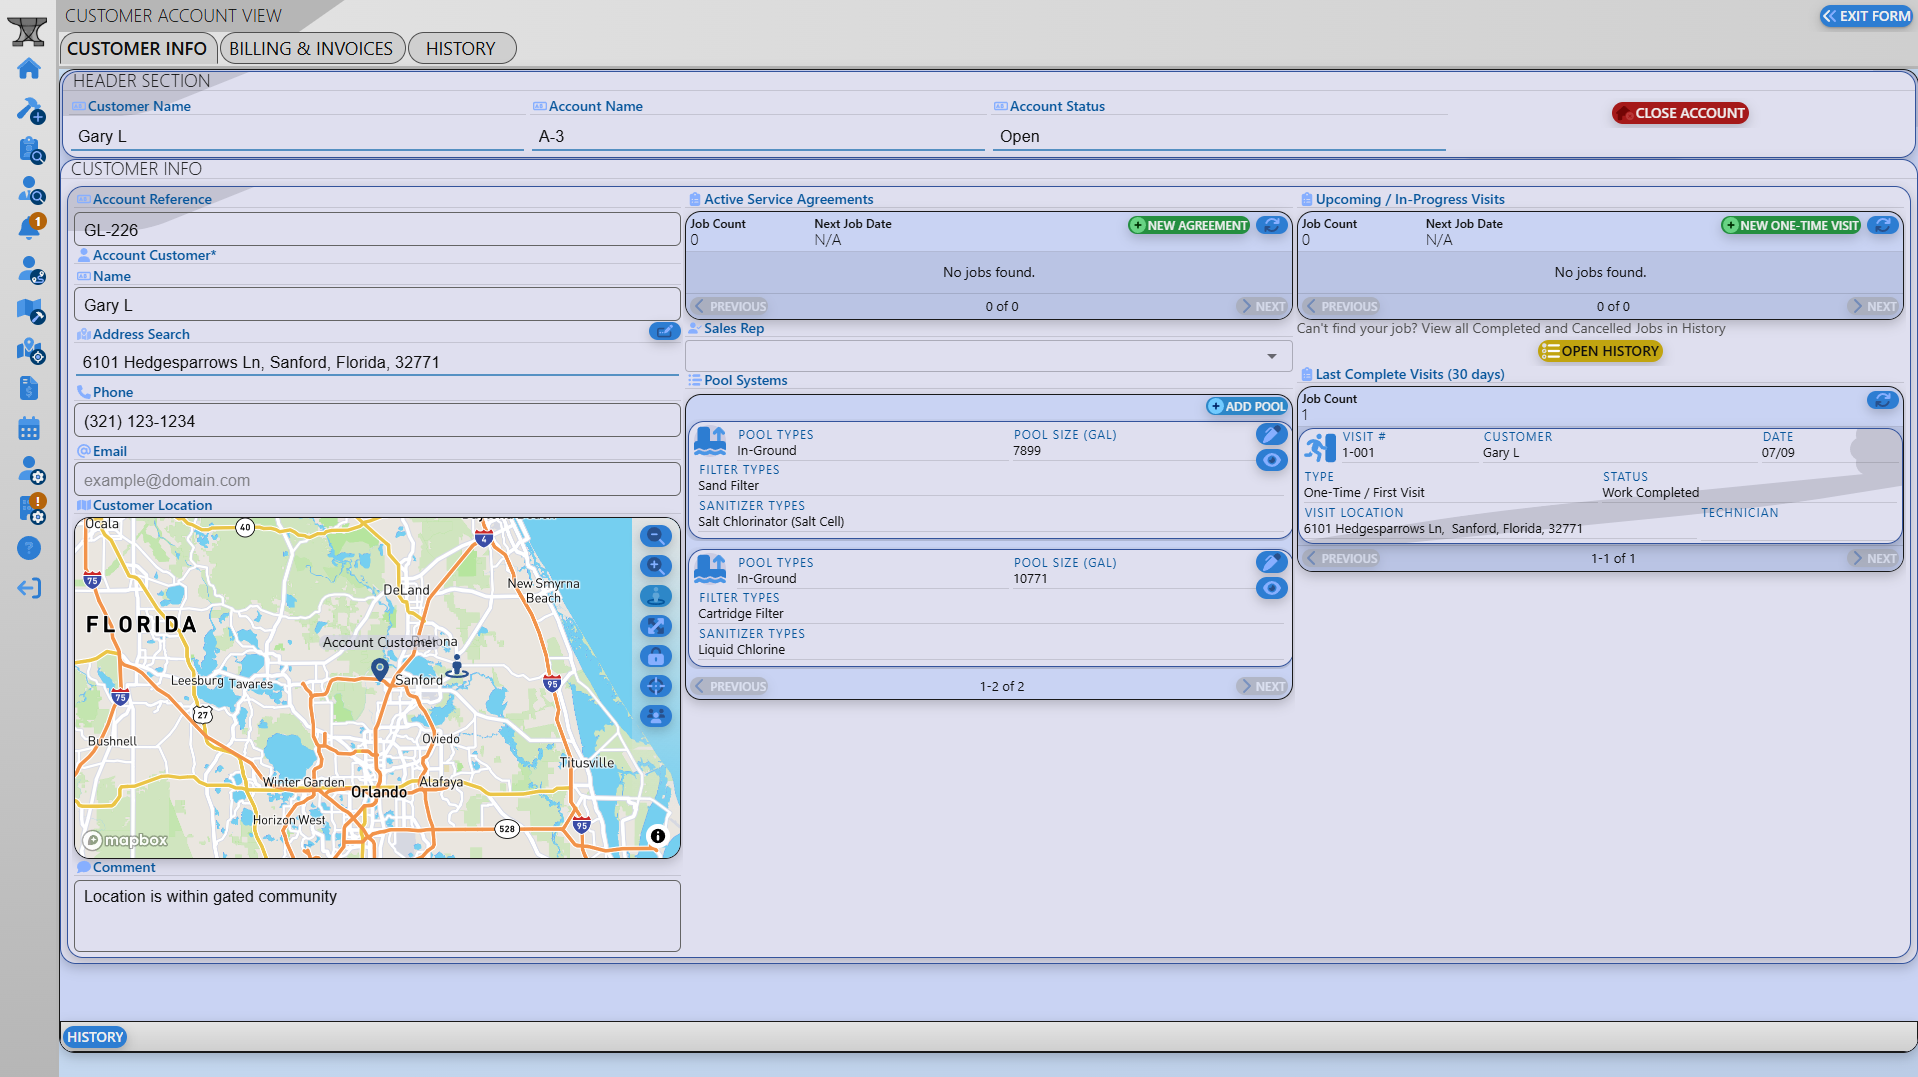Click New Agreement button
This screenshot has height=1077, width=1918.
click(x=1189, y=225)
